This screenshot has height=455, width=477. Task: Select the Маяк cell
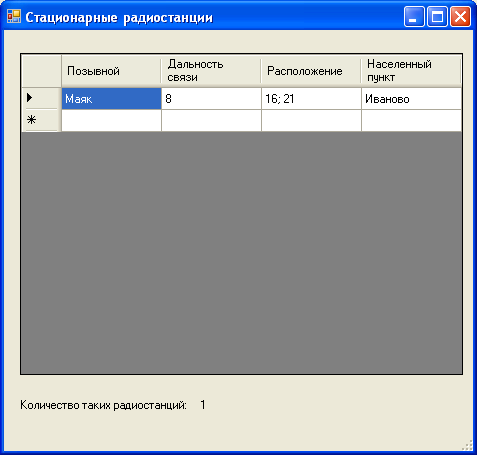click(x=111, y=99)
